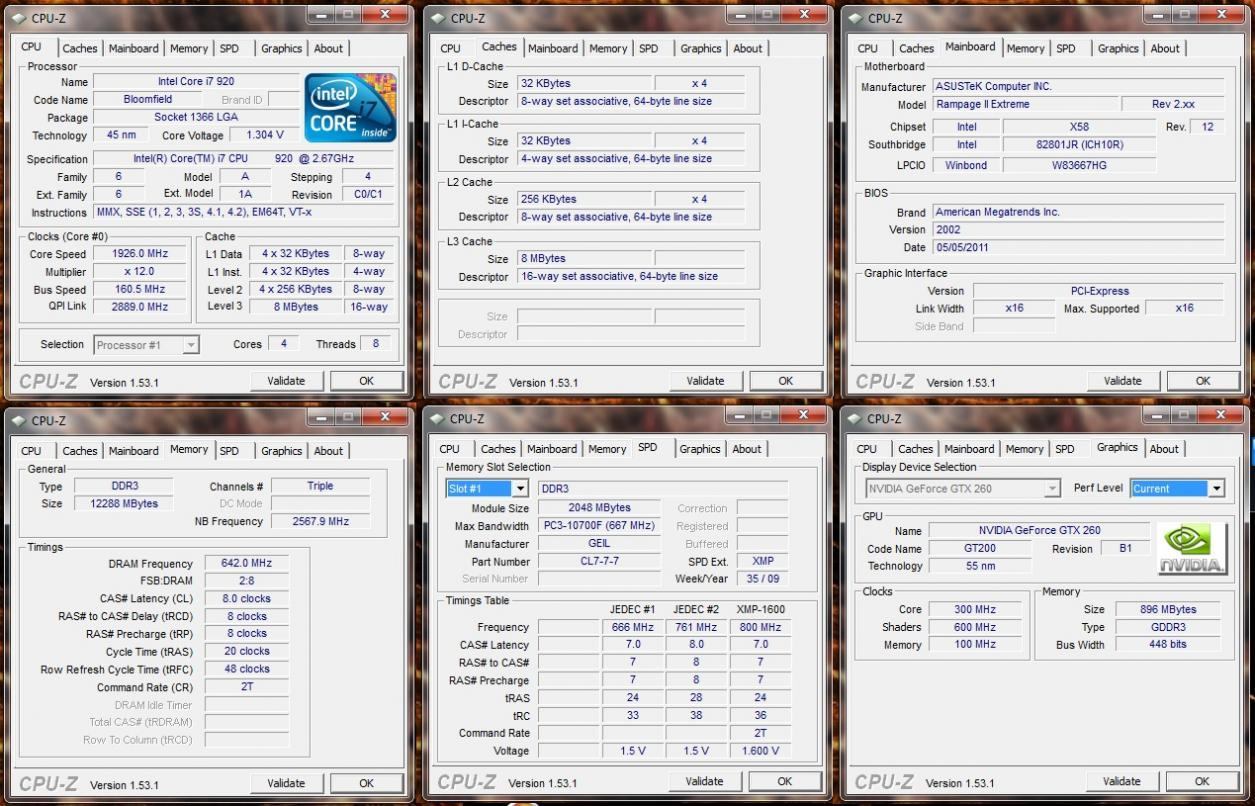Click the Intel Core i7 920 name field
This screenshot has height=806, width=1255.
197,82
